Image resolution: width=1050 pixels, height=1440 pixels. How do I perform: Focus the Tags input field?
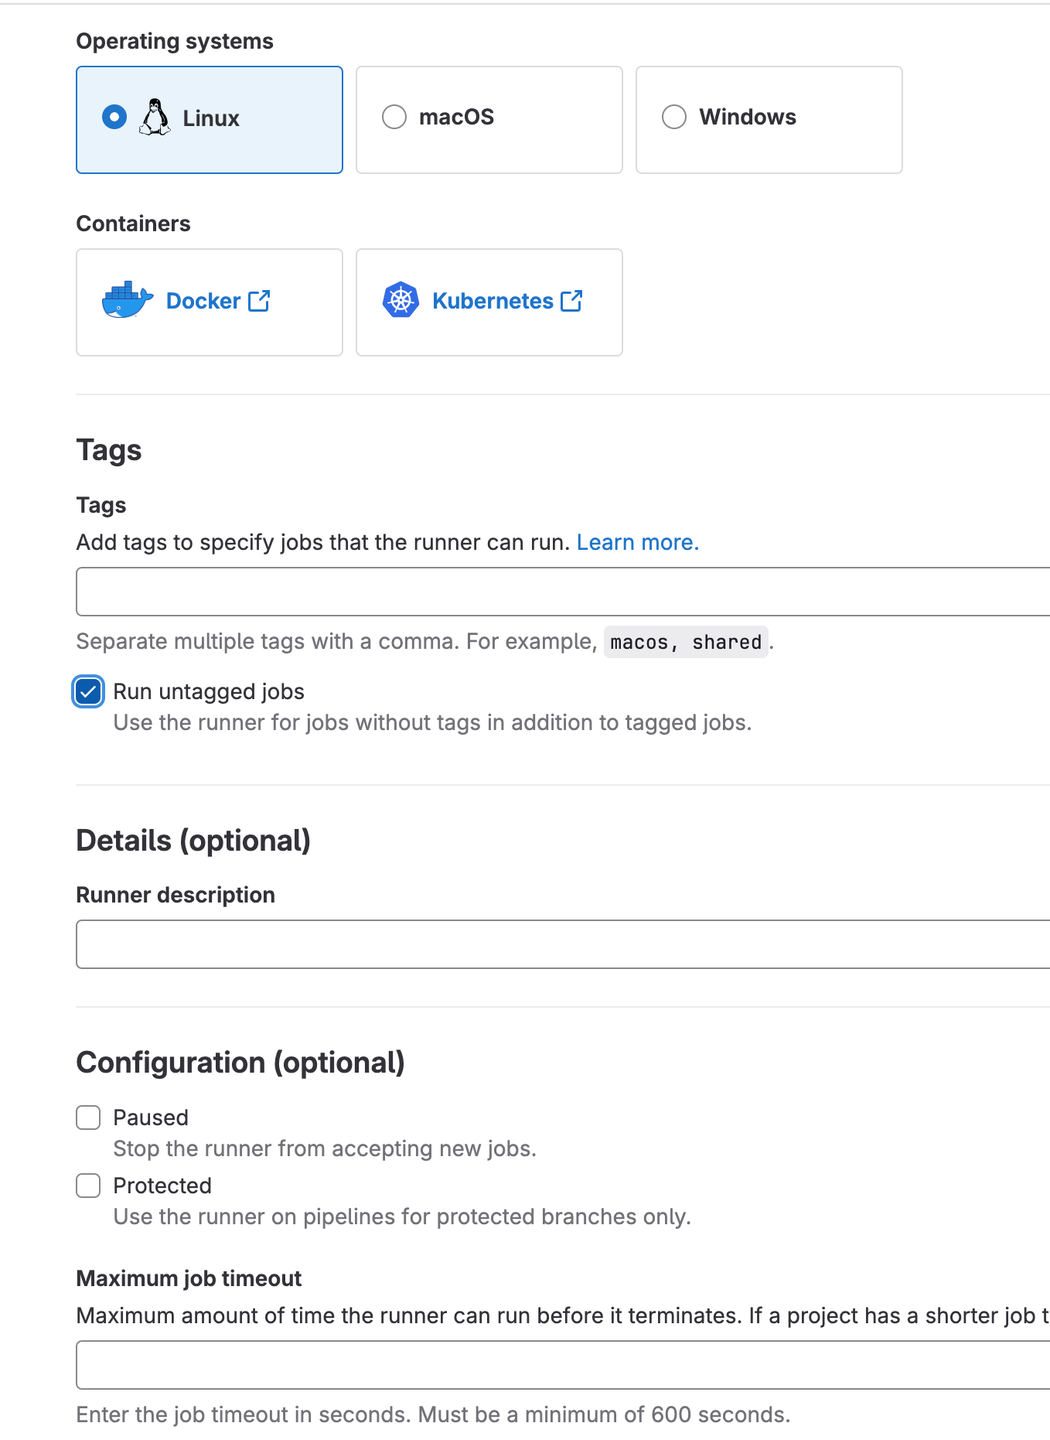pyautogui.click(x=563, y=592)
